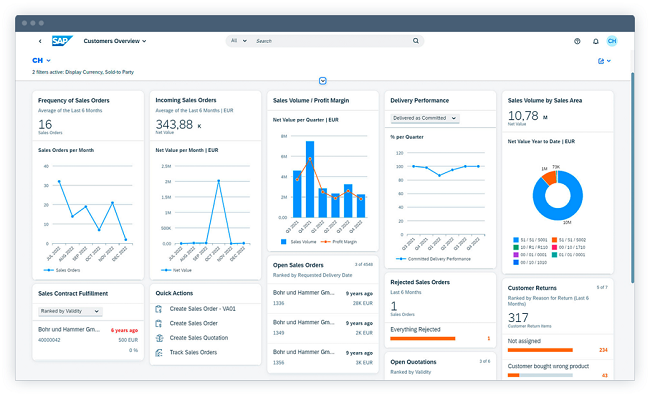The image size is (650, 395).
Task: Open the Delivered as Committed dropdown
Action: (425, 118)
